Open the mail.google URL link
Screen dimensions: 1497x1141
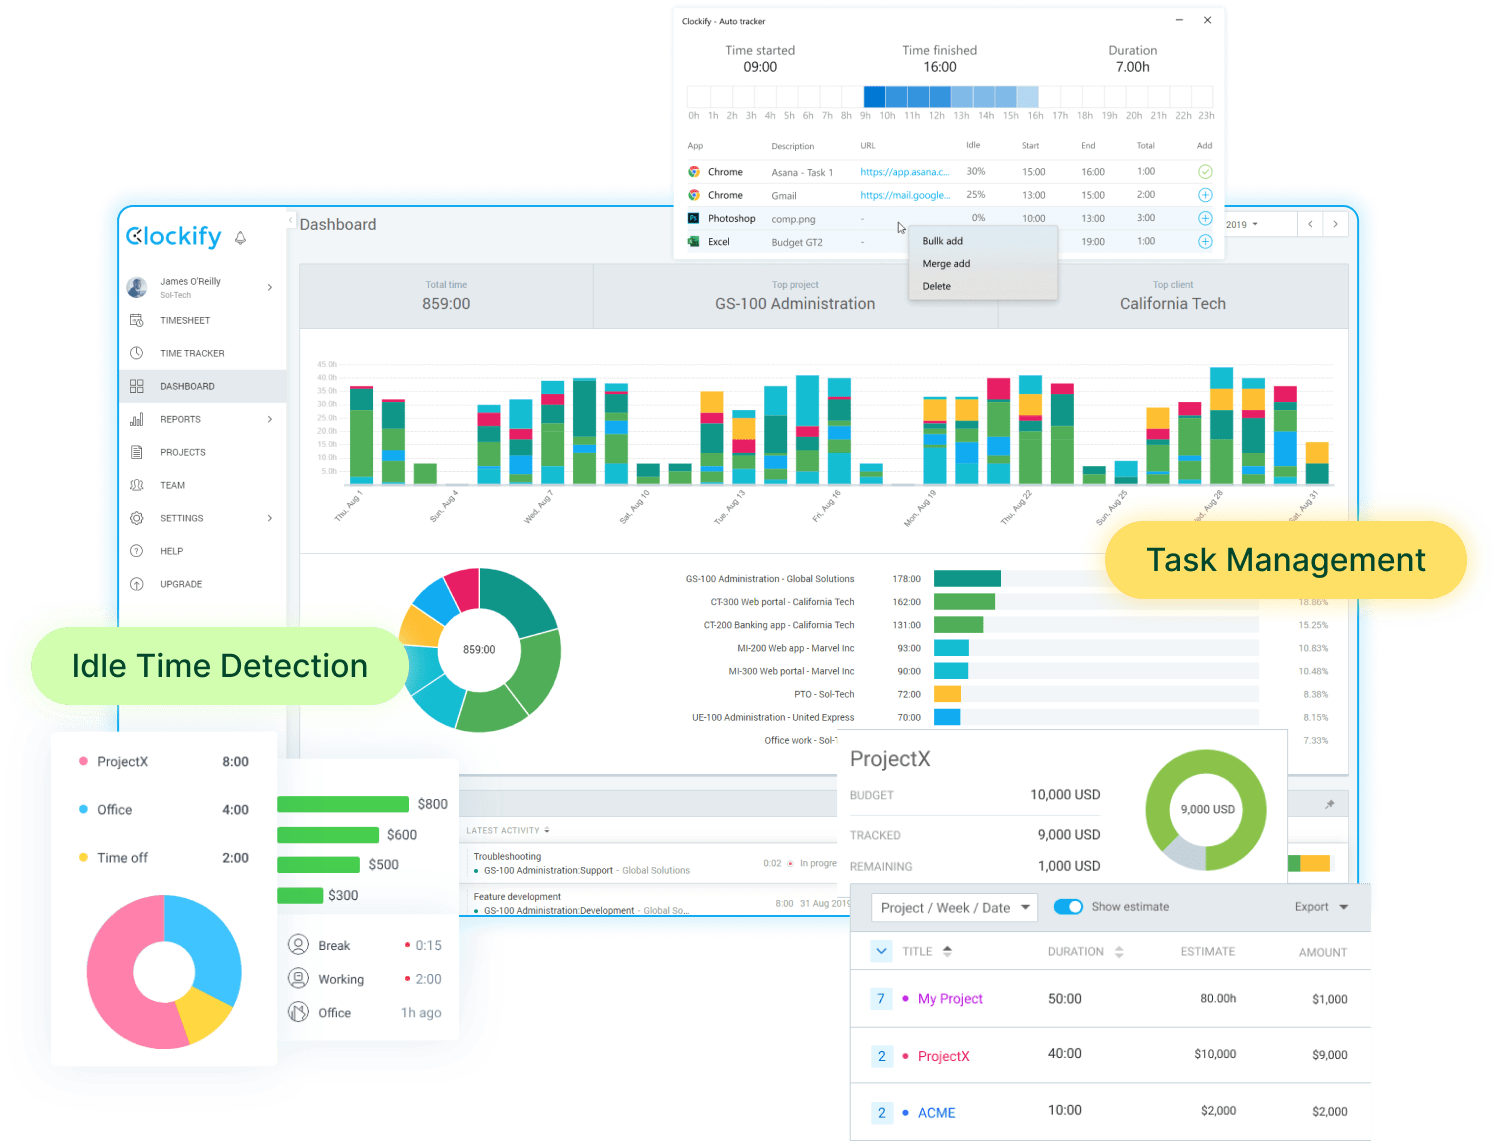pyautogui.click(x=905, y=195)
